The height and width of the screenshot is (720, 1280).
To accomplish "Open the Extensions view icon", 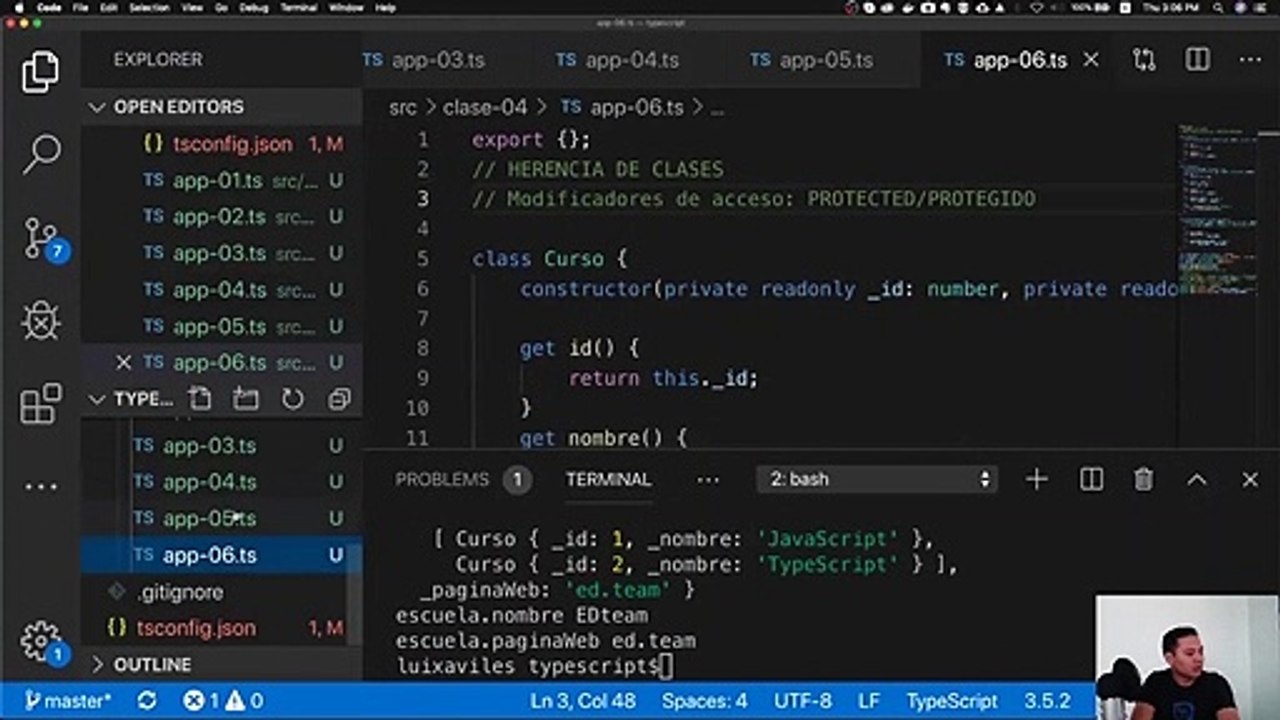I will pyautogui.click(x=40, y=404).
